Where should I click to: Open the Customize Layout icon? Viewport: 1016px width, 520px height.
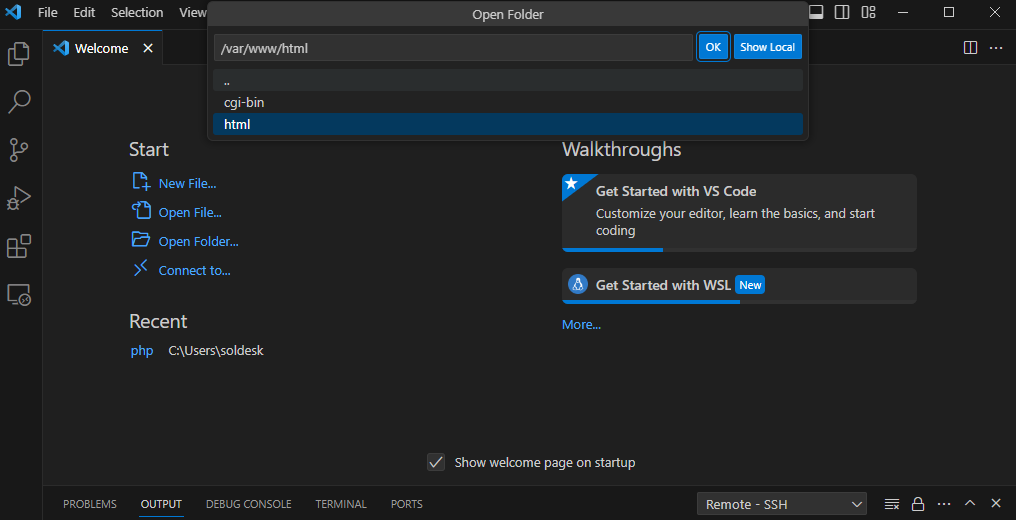[x=868, y=12]
